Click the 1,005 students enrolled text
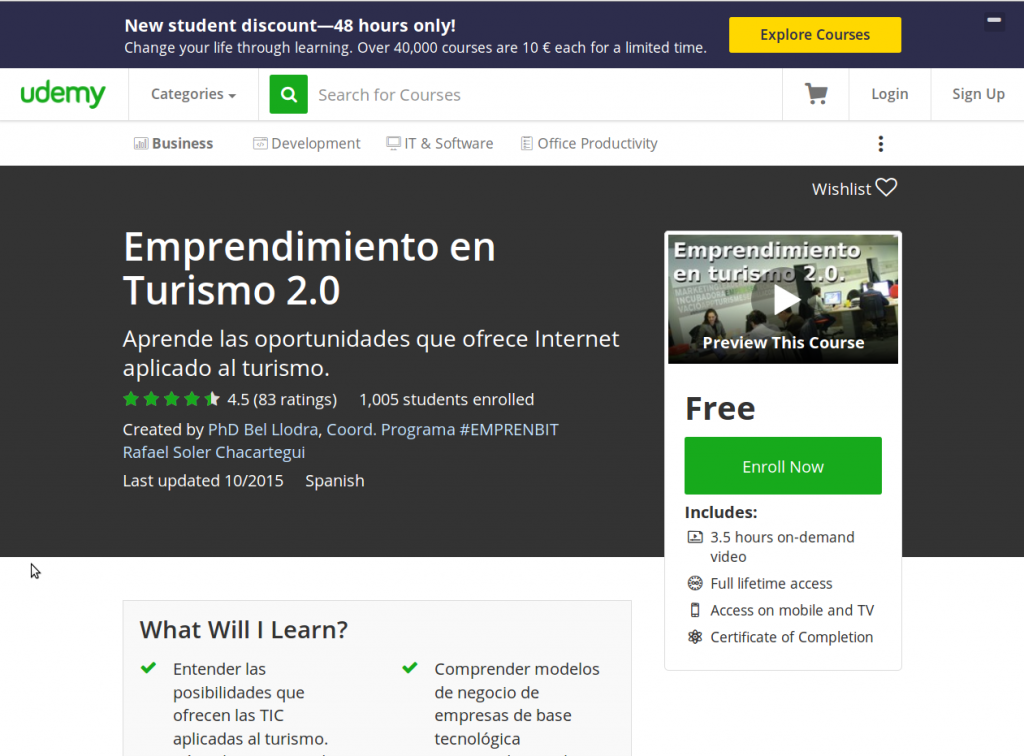Viewport: 1024px width, 756px height. pyautogui.click(x=447, y=400)
